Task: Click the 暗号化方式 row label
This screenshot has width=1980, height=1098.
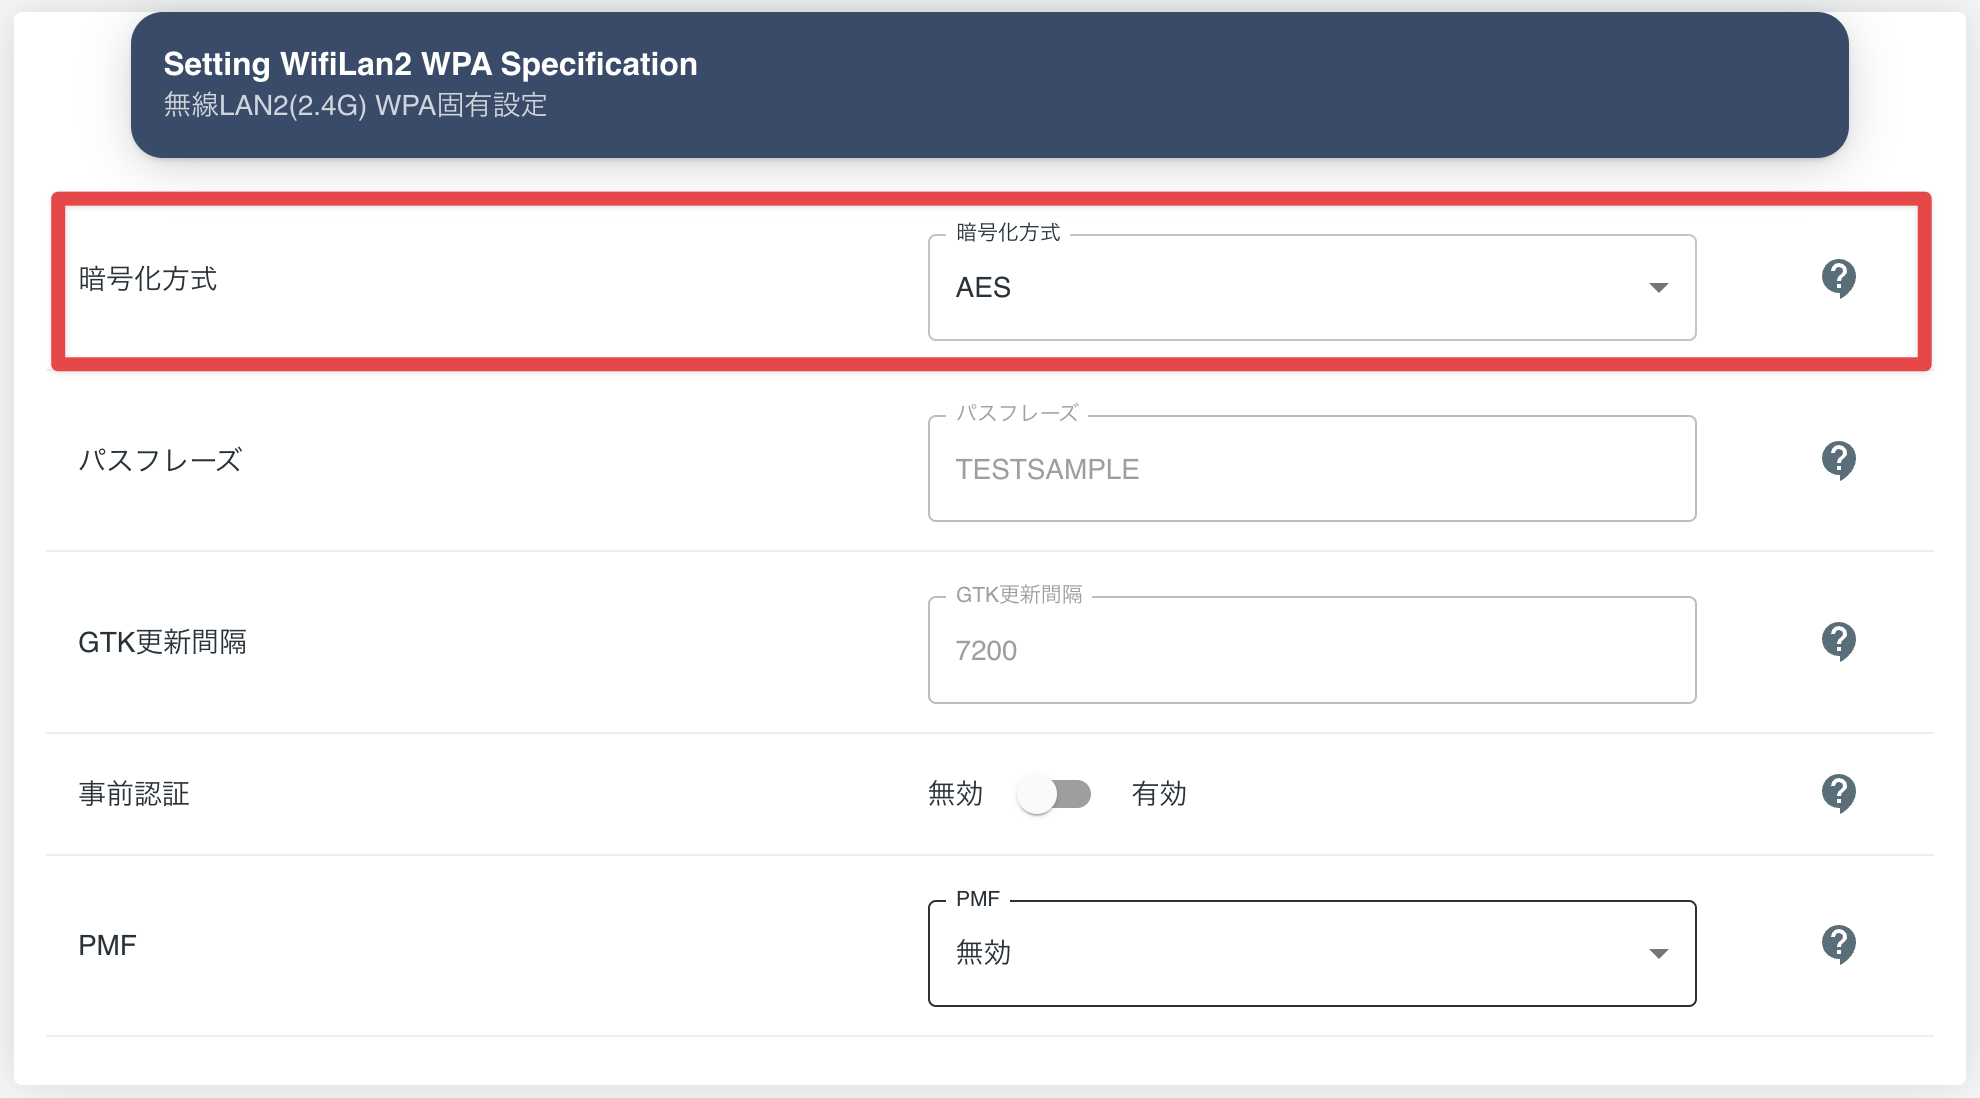Action: tap(148, 279)
